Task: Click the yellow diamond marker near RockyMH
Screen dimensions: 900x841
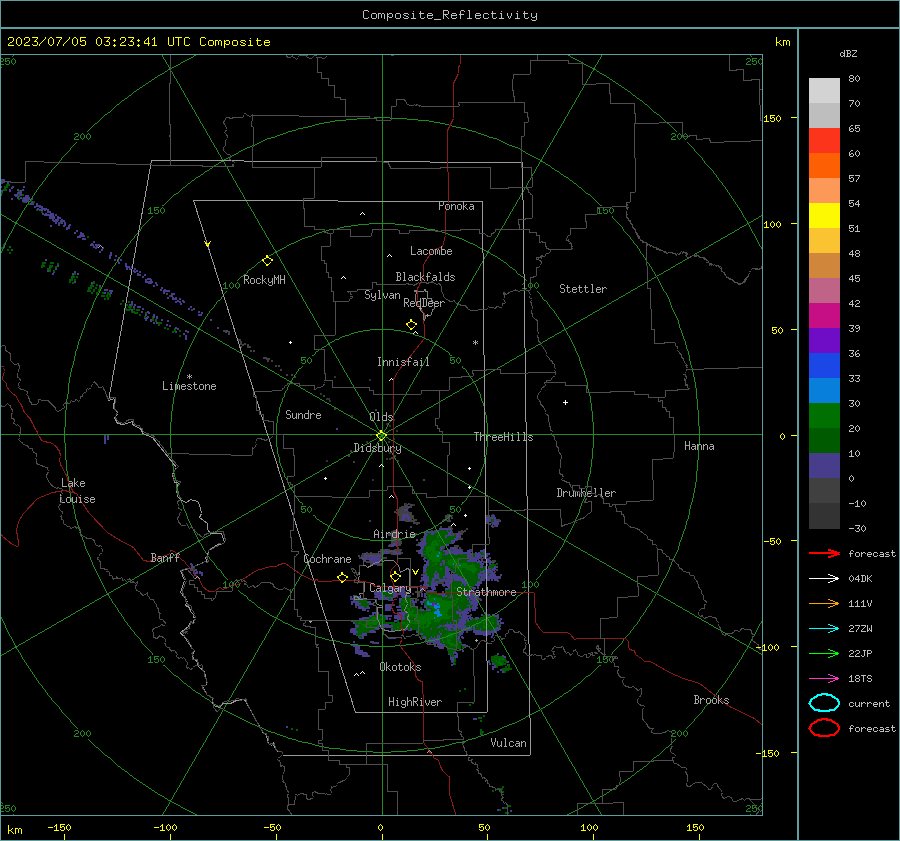Action: point(267,261)
